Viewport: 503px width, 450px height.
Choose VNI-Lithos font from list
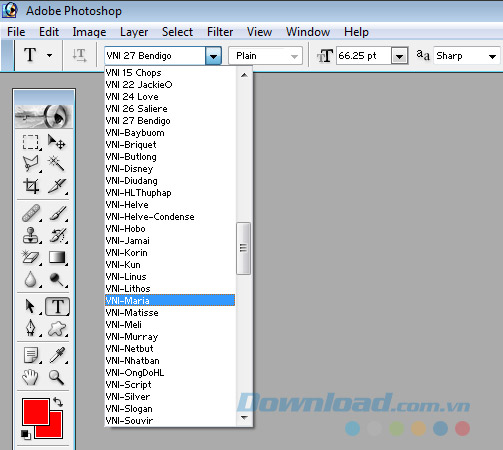tap(170, 289)
